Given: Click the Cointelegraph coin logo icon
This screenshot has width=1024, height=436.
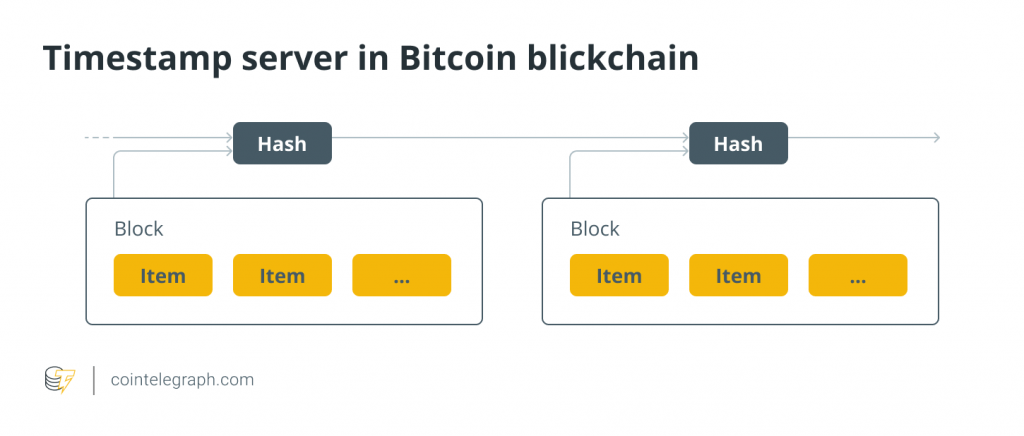Looking at the screenshot, I should [60, 381].
